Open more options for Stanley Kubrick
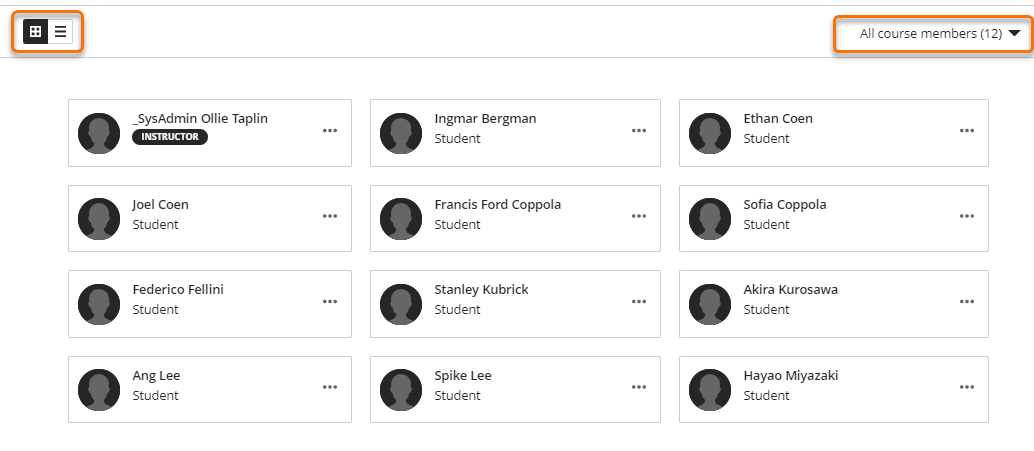The height and width of the screenshot is (451, 1034). click(639, 301)
